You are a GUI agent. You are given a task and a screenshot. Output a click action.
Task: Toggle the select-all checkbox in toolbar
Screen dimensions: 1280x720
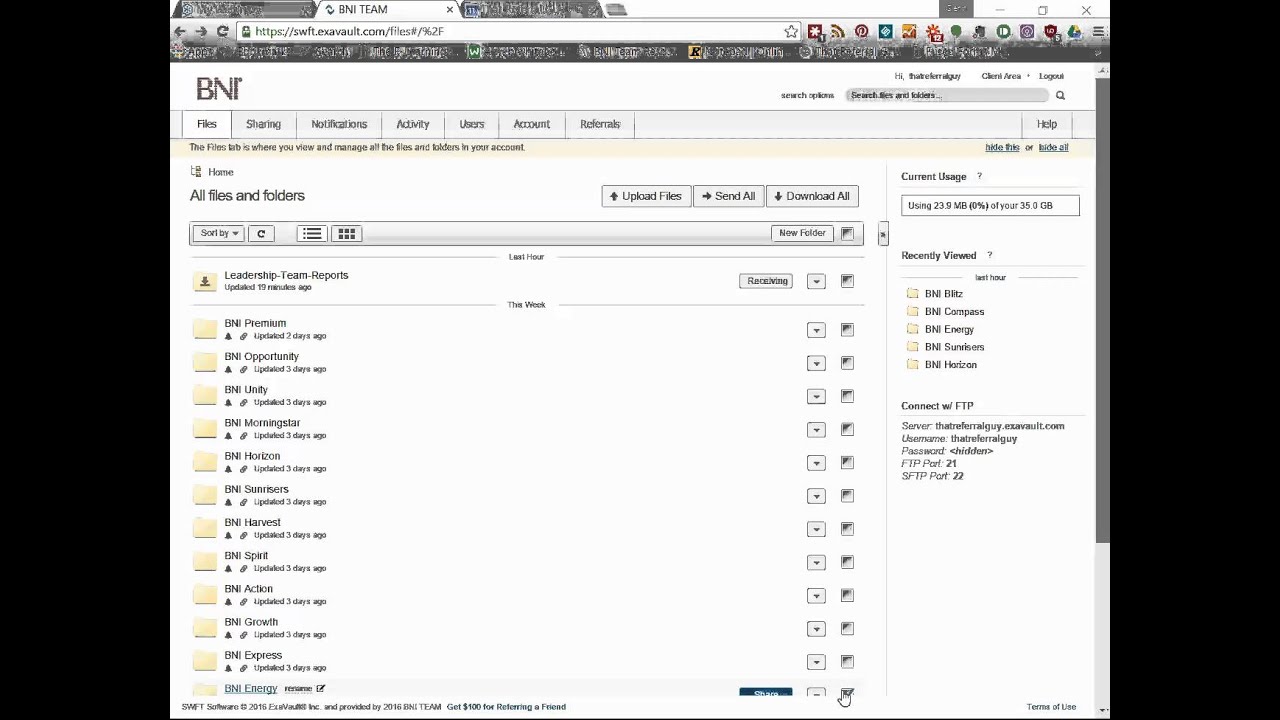pos(847,234)
